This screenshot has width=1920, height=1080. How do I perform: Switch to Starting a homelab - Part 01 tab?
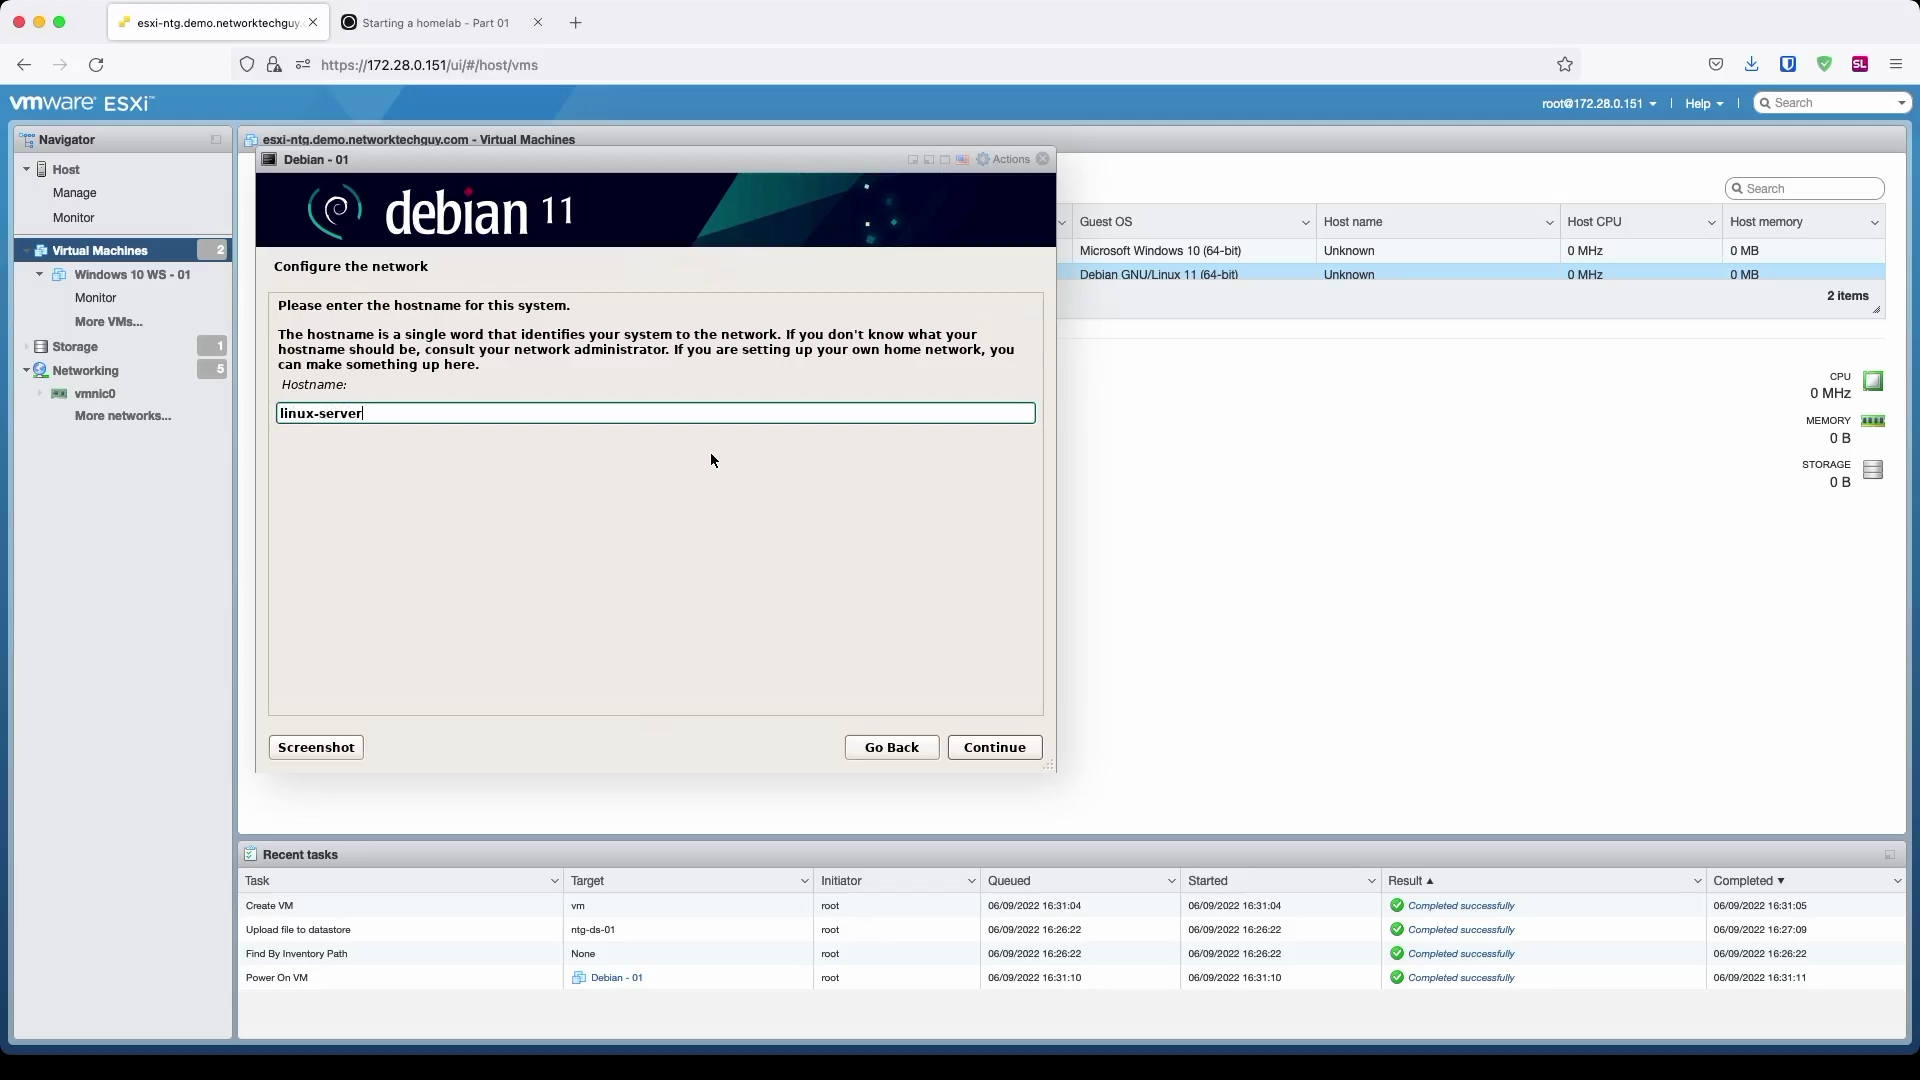(435, 23)
